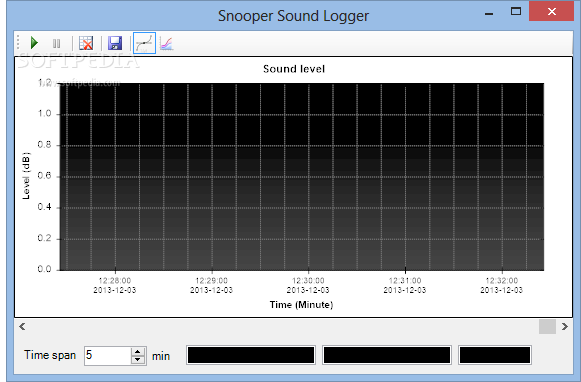Click the toolbar drag handle grip
The height and width of the screenshot is (382, 581).
pos(18,43)
